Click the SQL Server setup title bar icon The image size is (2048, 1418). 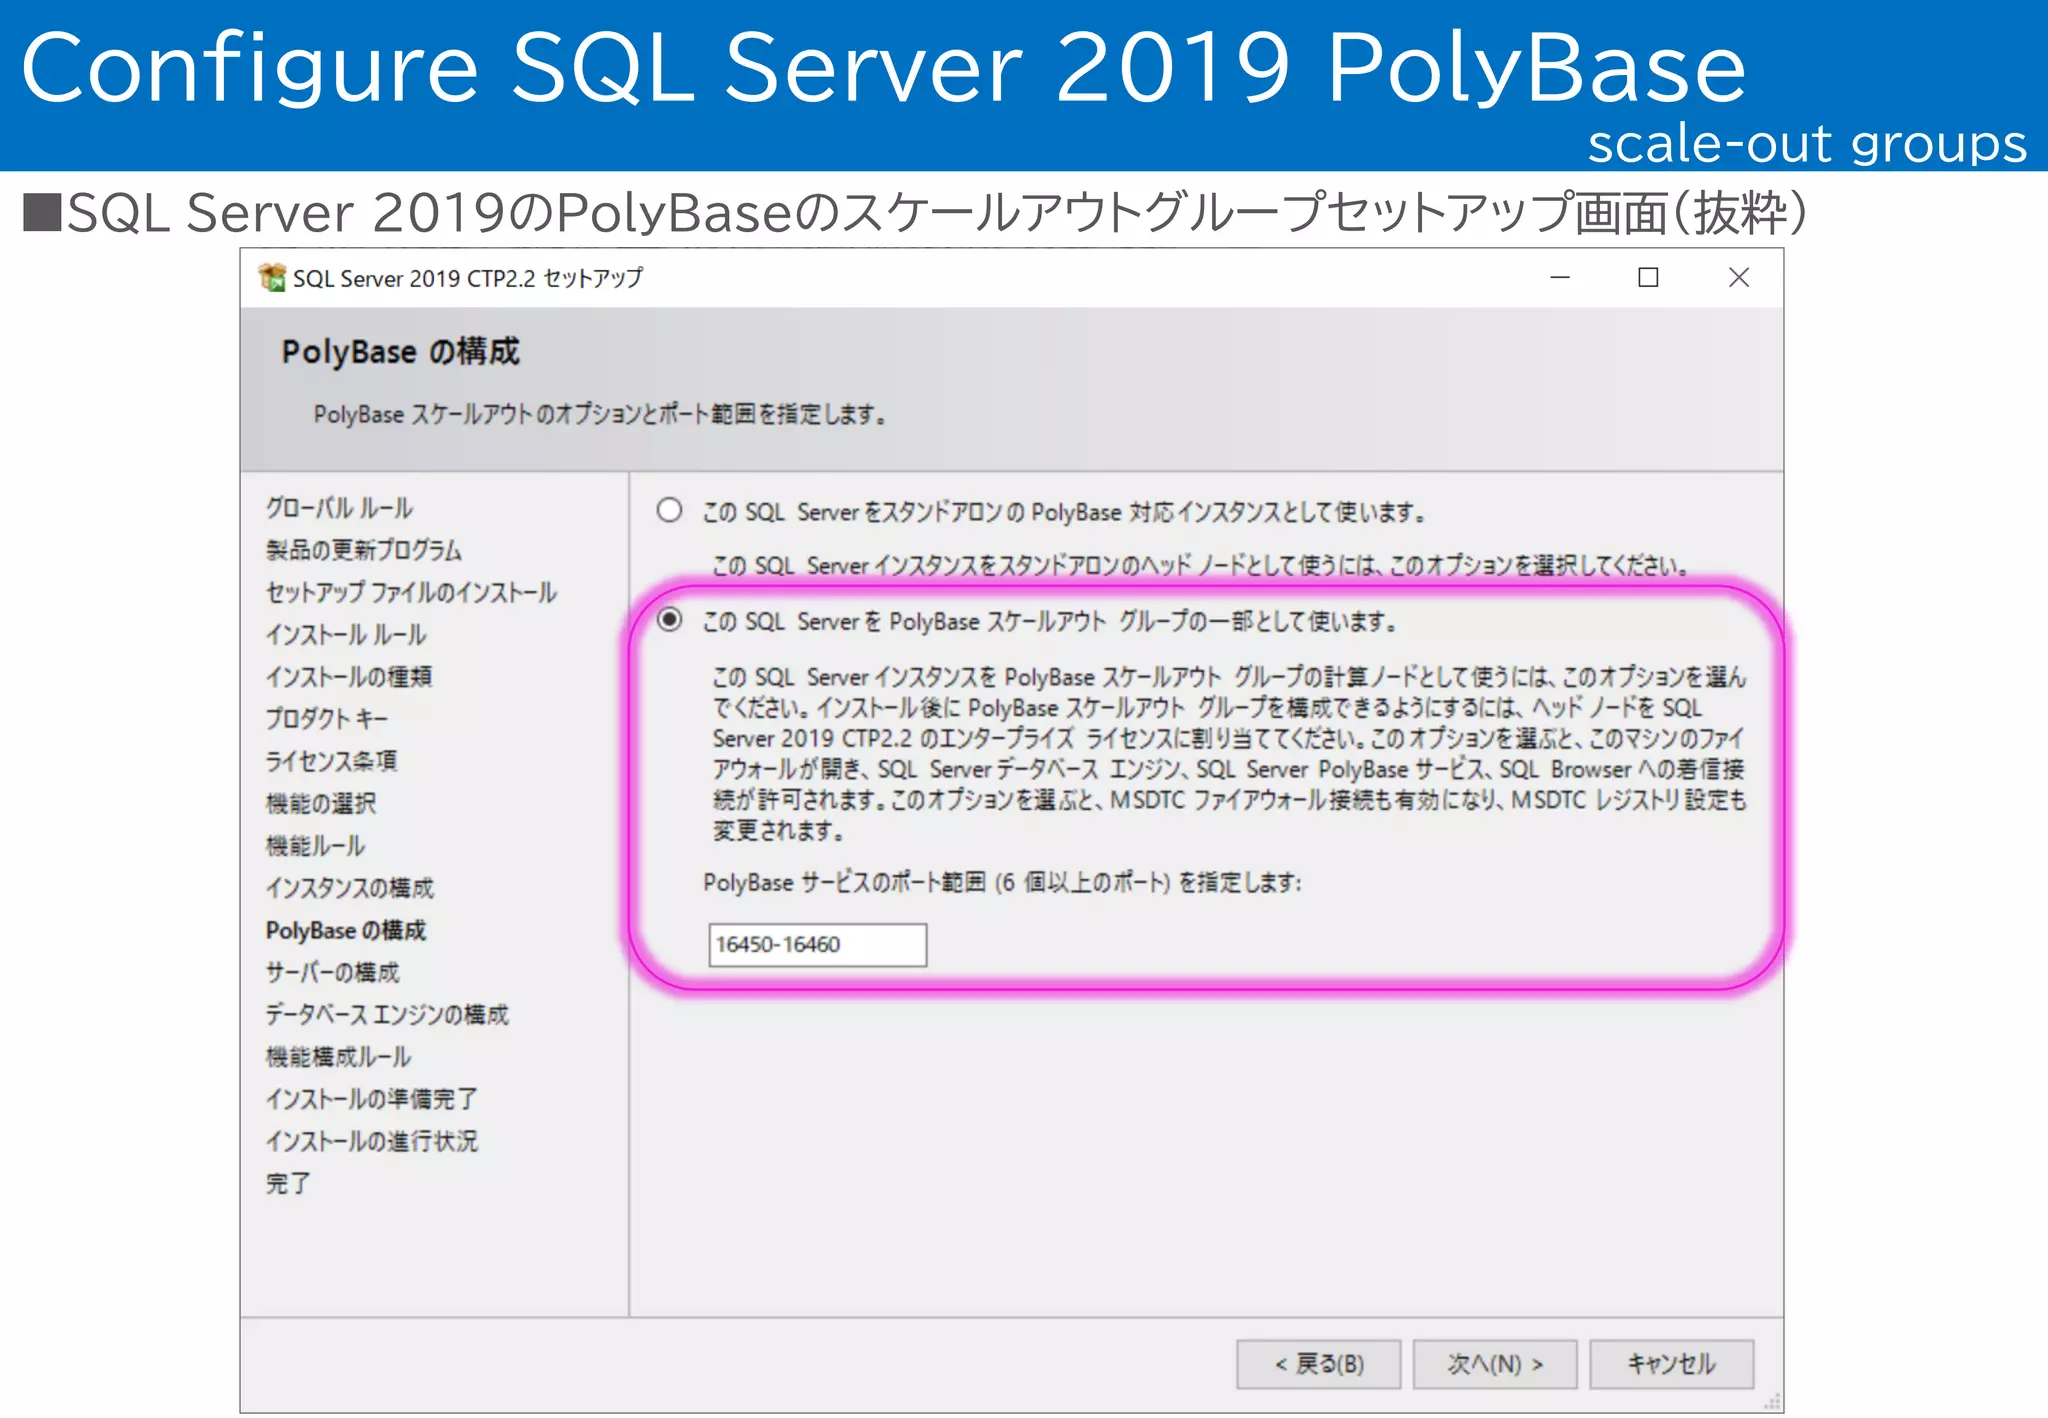271,278
